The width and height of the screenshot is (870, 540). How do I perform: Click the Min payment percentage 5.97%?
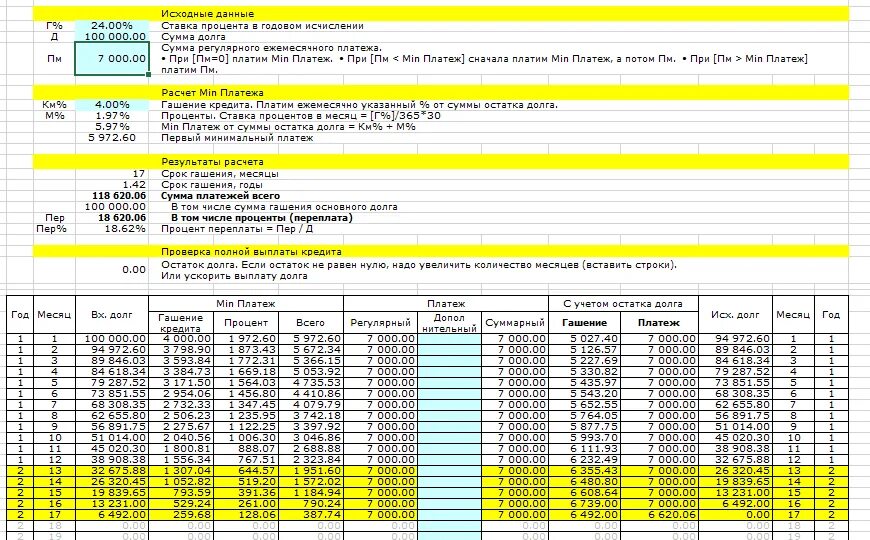(112, 127)
